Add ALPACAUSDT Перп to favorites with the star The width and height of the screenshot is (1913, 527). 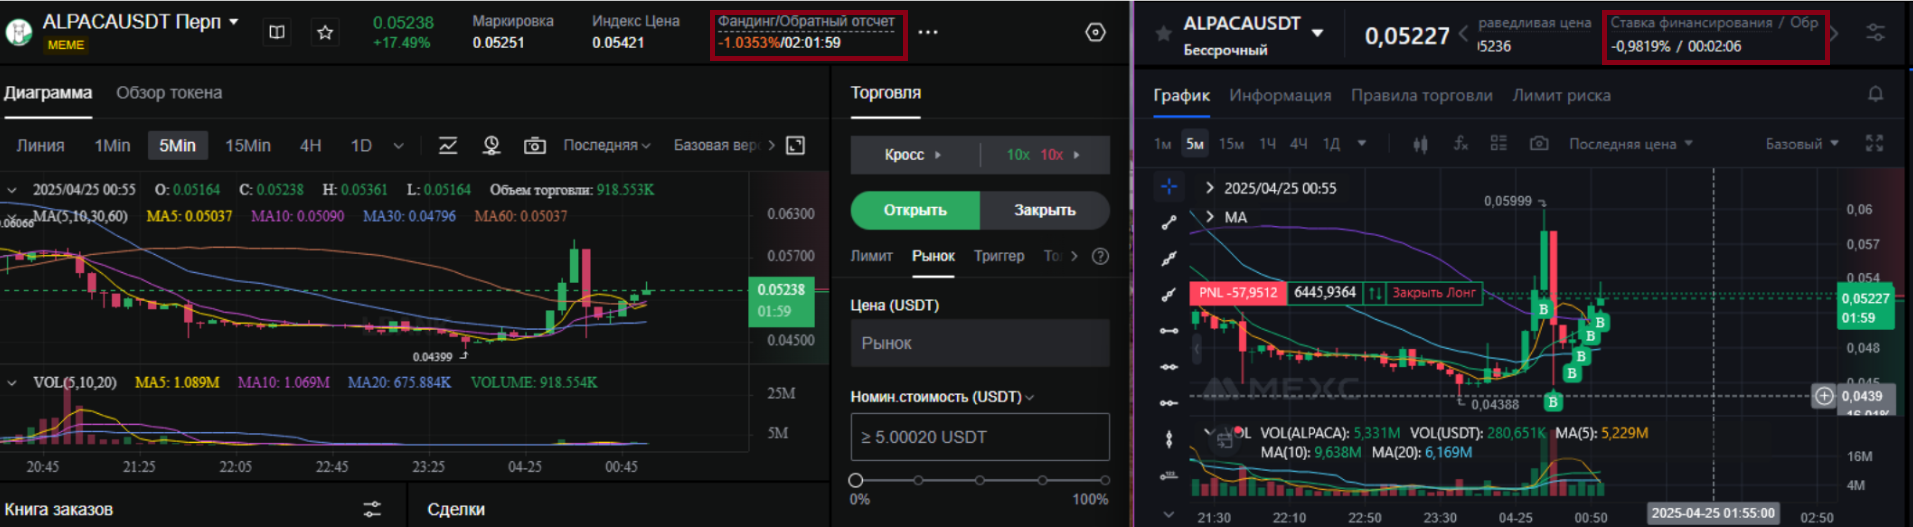click(x=325, y=32)
